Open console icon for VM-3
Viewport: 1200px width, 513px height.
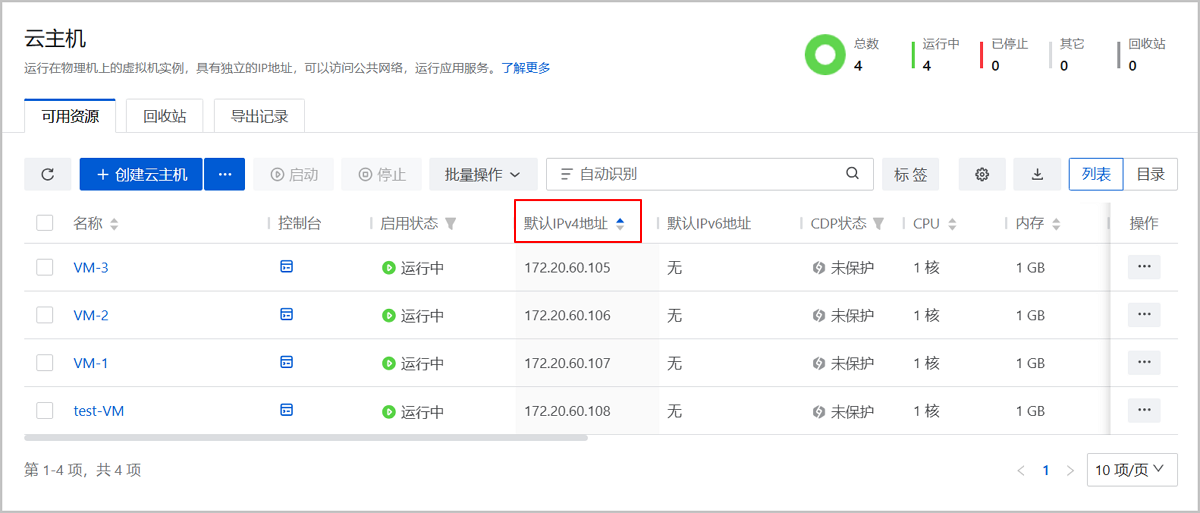tap(287, 267)
